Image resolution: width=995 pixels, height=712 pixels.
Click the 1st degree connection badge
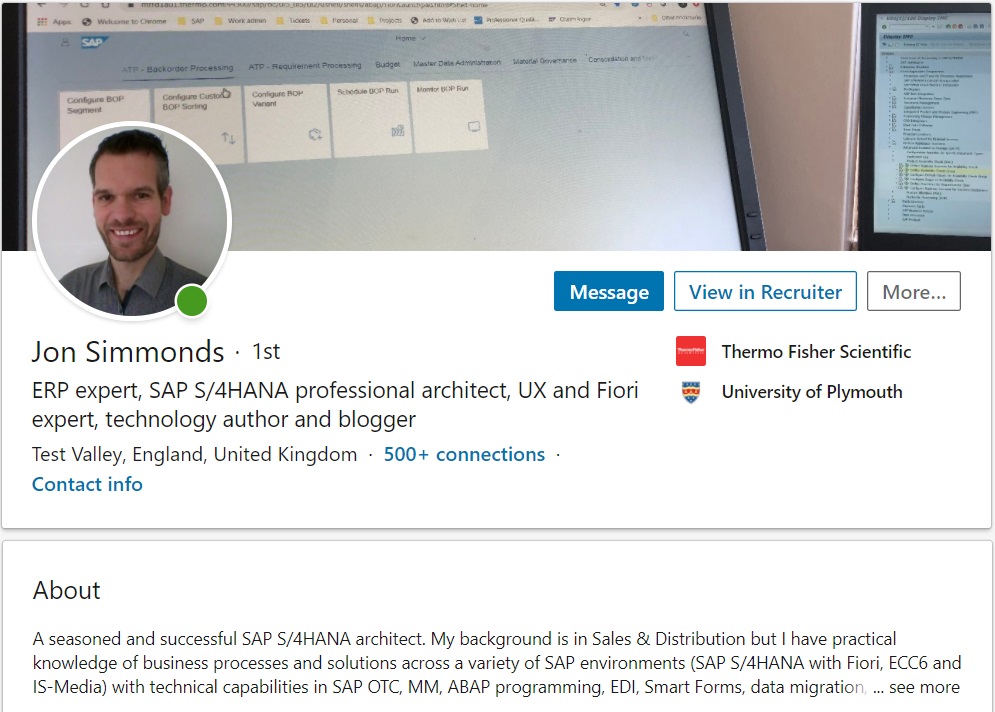pos(266,352)
